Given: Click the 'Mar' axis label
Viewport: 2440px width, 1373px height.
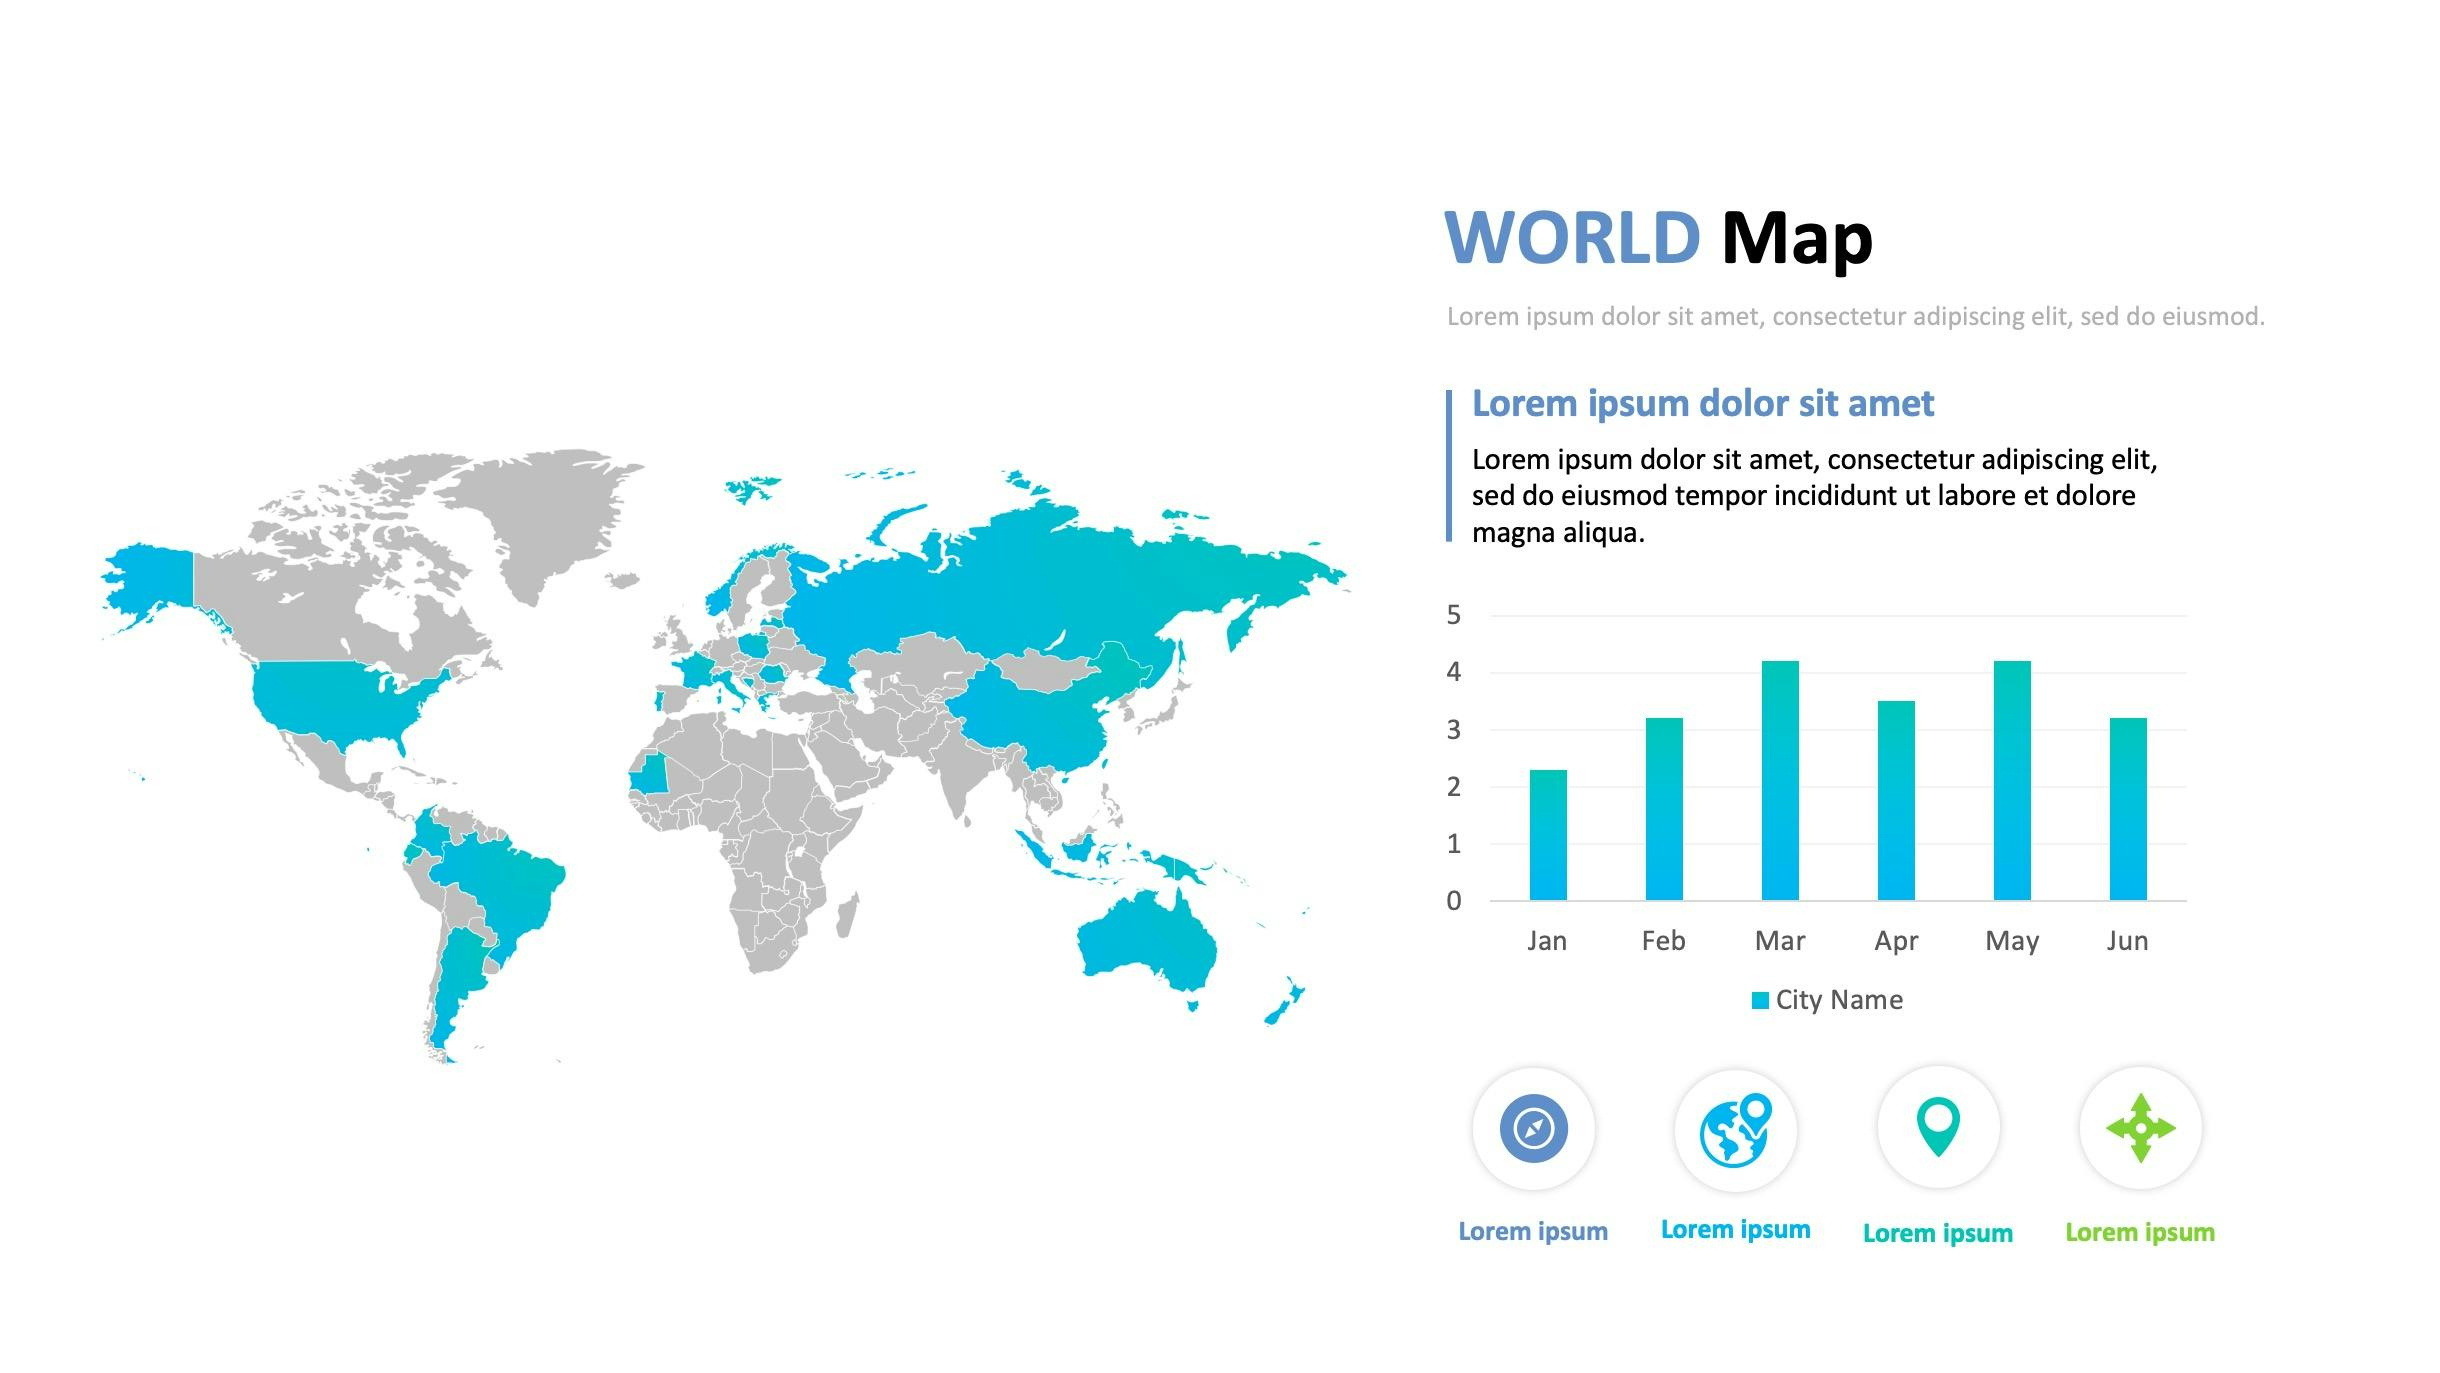Looking at the screenshot, I should click(x=1780, y=941).
